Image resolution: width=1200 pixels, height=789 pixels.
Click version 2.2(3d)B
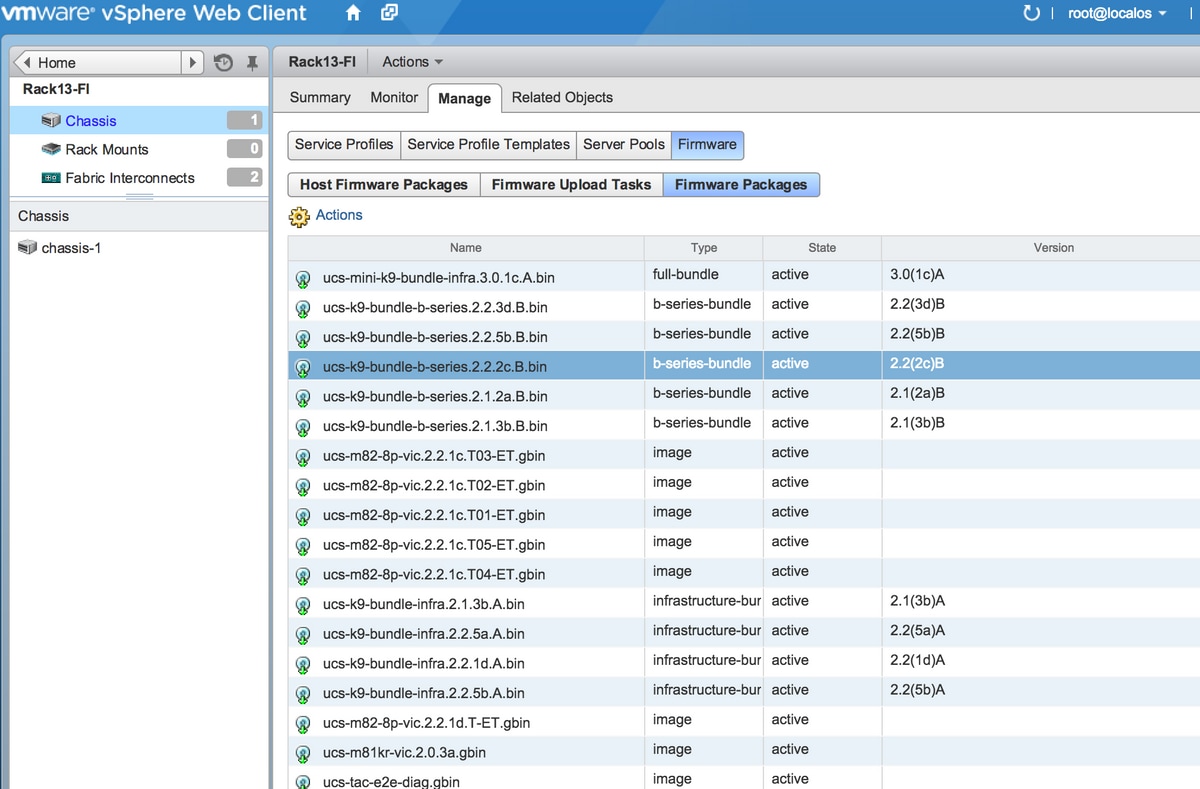coord(918,304)
